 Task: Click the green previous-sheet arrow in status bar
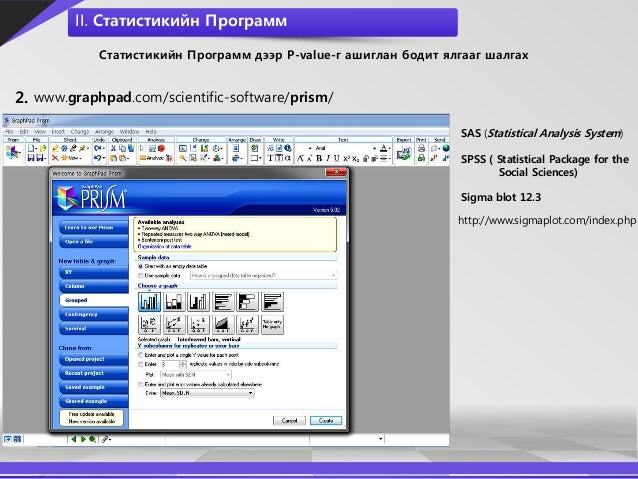tap(74, 439)
